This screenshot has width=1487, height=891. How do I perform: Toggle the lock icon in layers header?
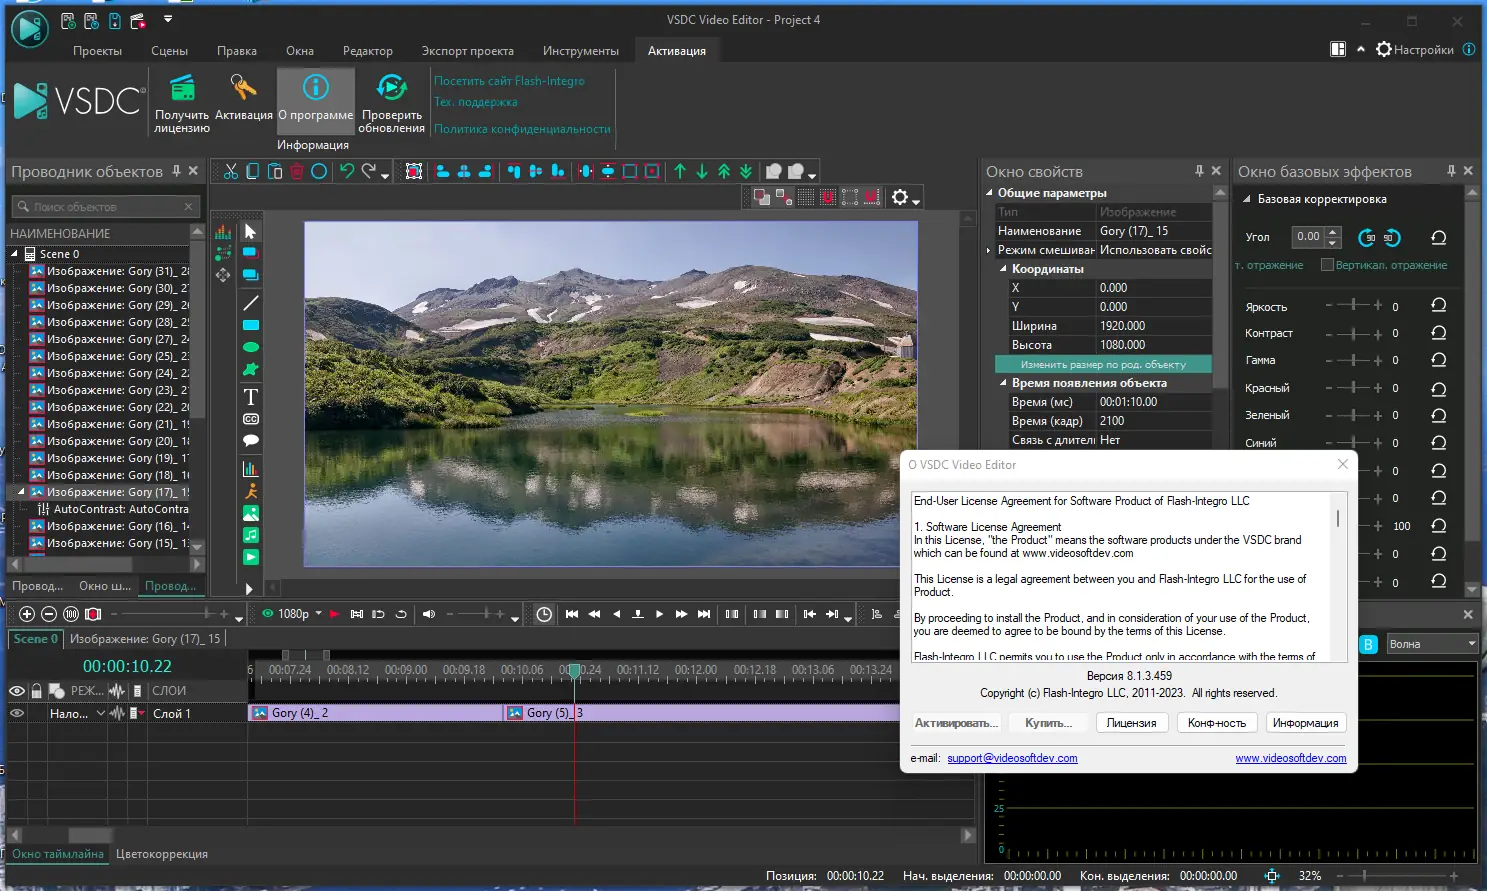pyautogui.click(x=37, y=691)
